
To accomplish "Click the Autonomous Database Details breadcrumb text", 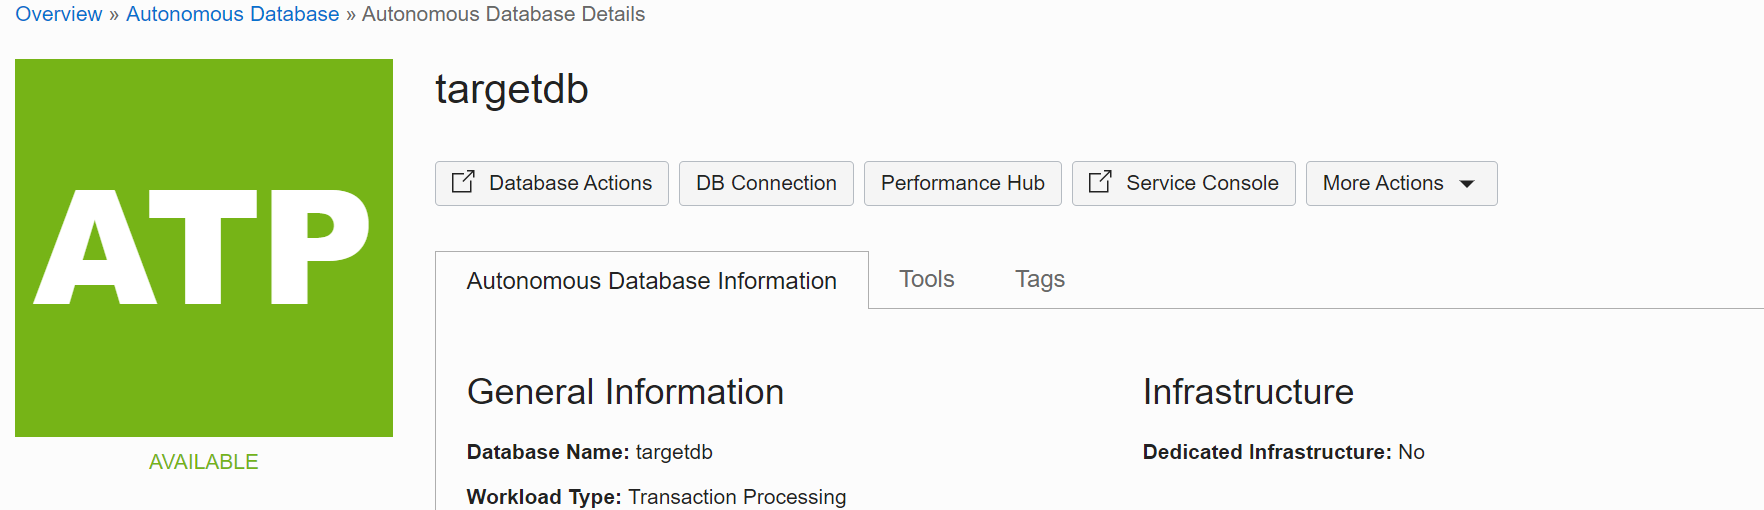I will (x=503, y=14).
